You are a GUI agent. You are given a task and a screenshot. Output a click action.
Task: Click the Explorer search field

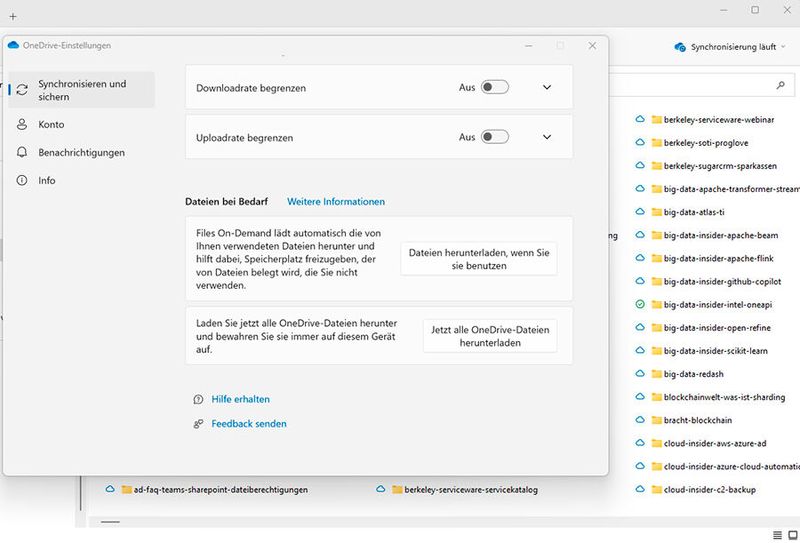[702, 85]
